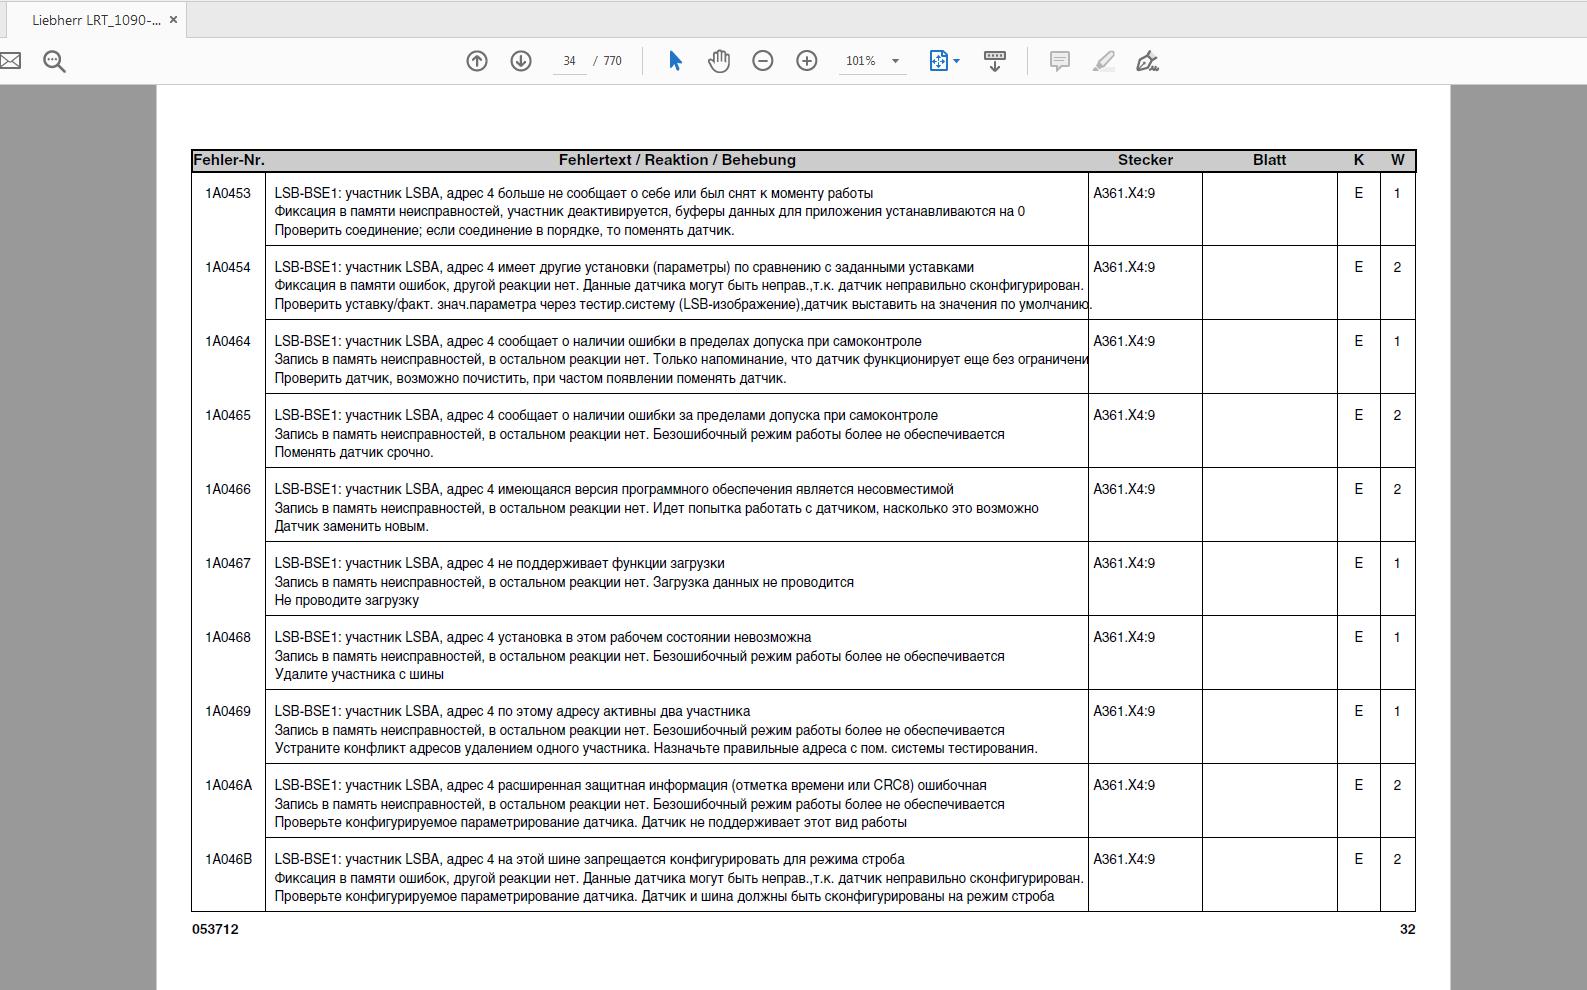The height and width of the screenshot is (990, 1587).
Task: Add a comment sticky note
Action: (1060, 61)
